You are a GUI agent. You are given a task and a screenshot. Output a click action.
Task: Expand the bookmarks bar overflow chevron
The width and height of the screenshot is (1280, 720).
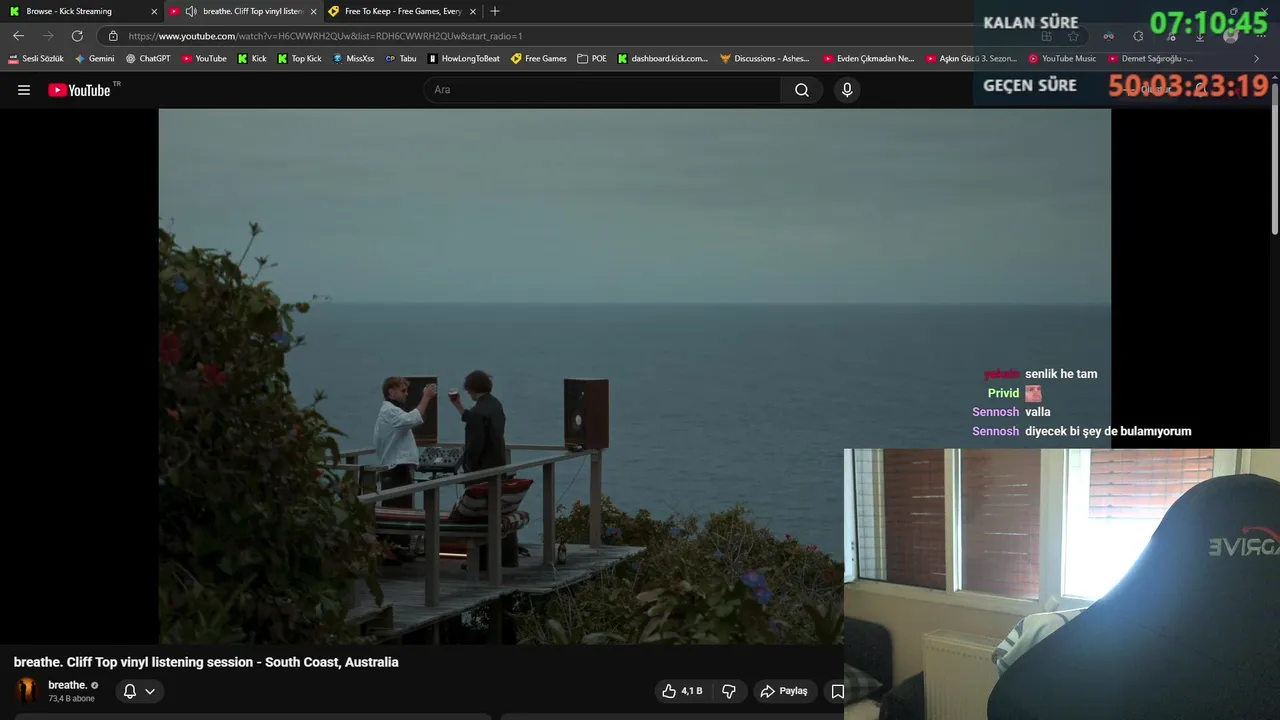point(1257,59)
